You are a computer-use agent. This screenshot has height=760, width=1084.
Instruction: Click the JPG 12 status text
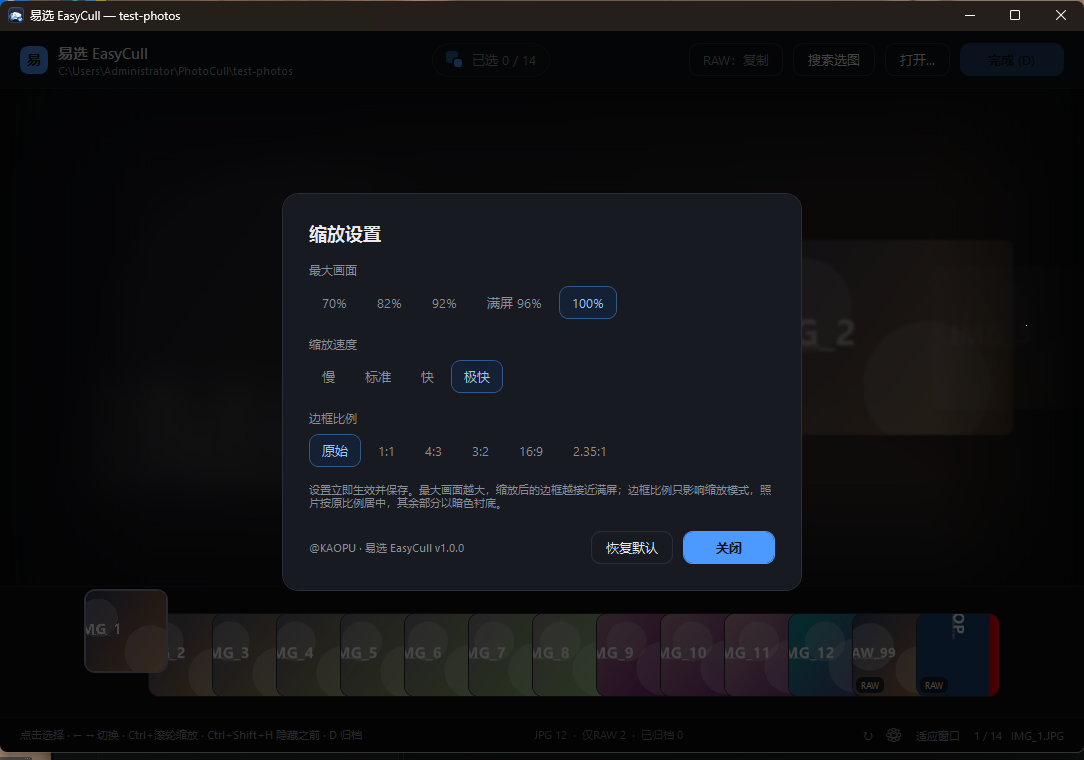550,735
